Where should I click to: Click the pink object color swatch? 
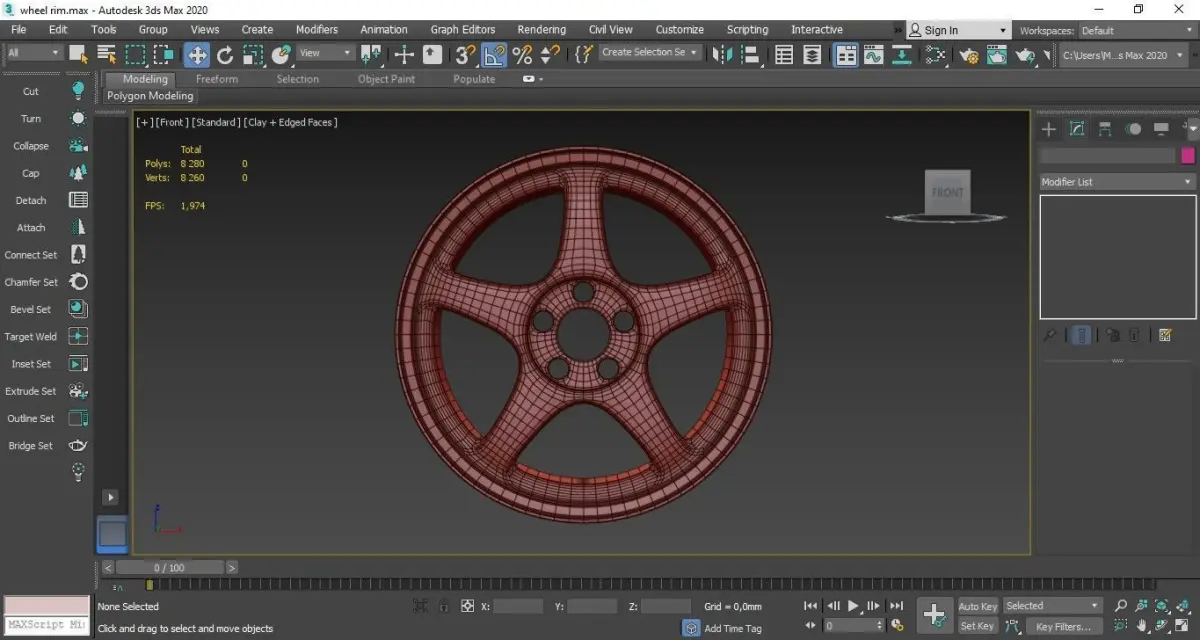tap(1188, 155)
